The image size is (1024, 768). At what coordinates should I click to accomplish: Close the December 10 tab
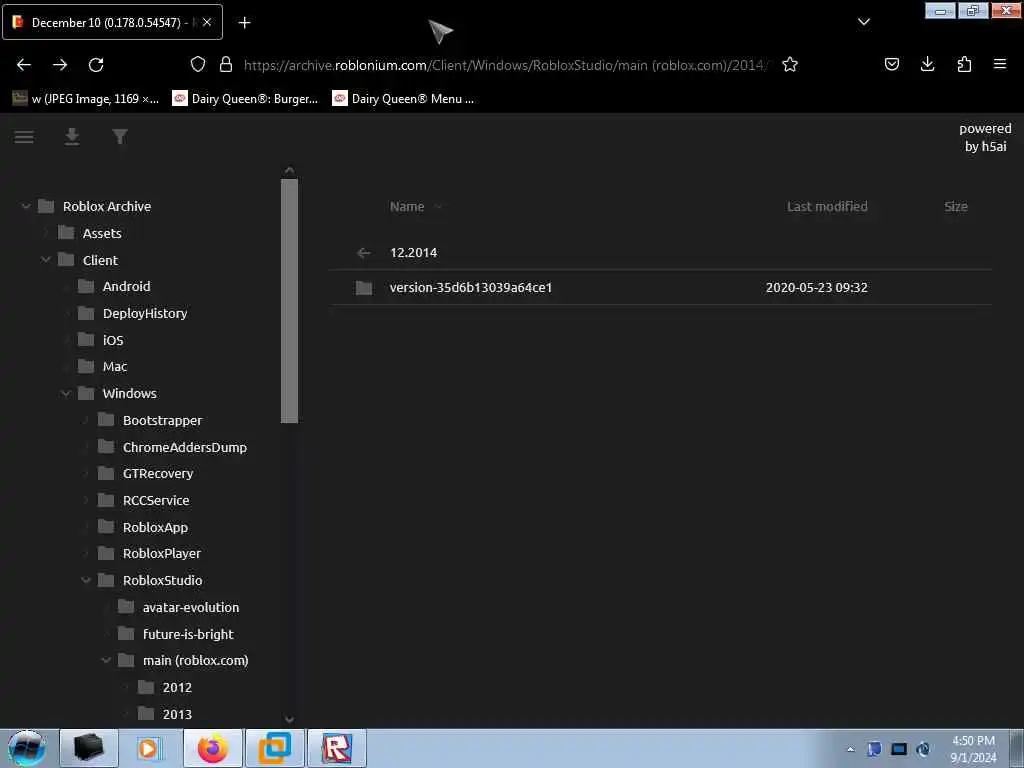coord(207,22)
